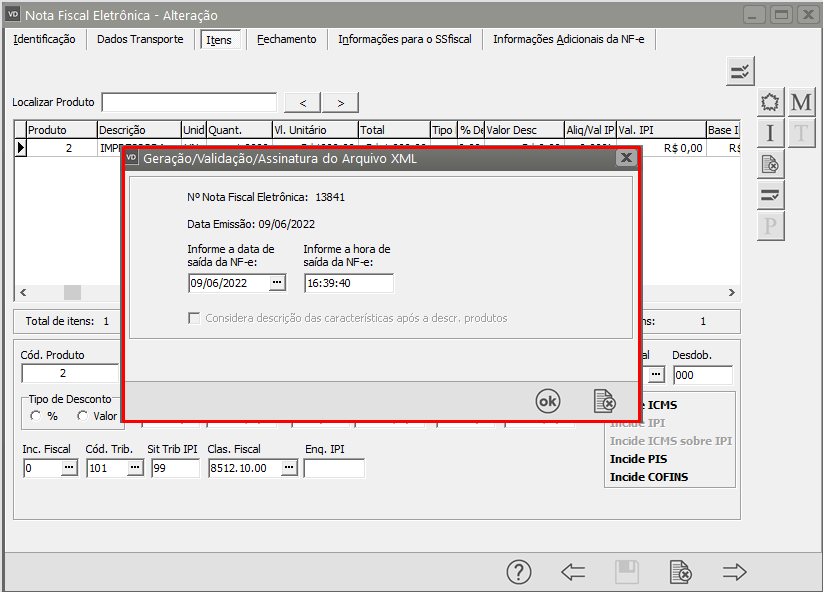This screenshot has height=592, width=823.
Task: Click the next product '>' button
Action: (x=340, y=102)
